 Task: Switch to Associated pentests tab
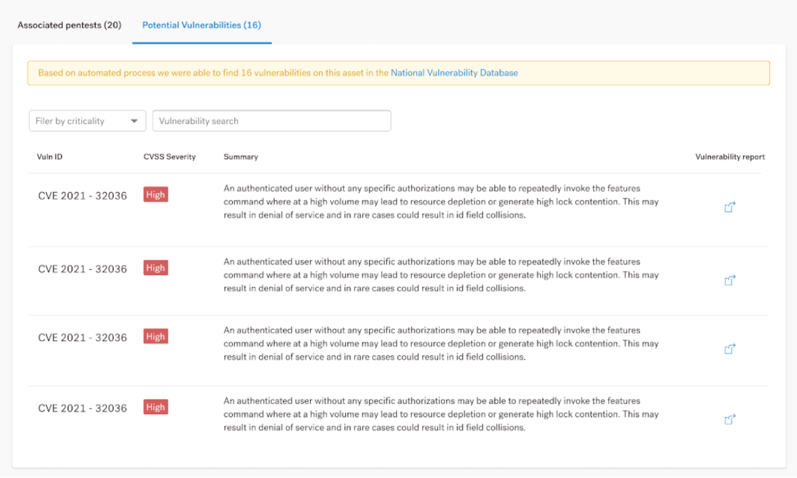pos(69,25)
